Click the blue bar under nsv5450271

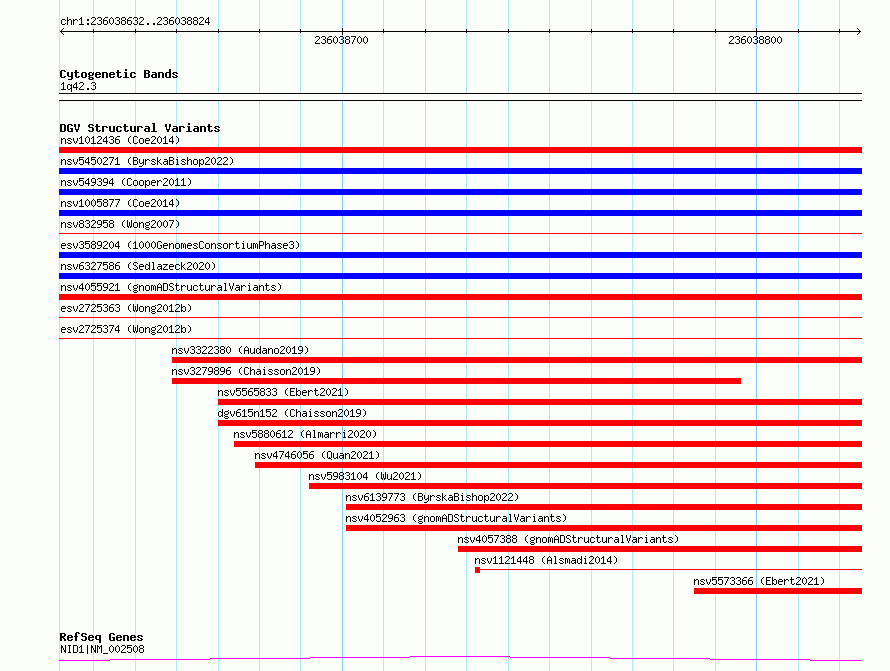(460, 171)
